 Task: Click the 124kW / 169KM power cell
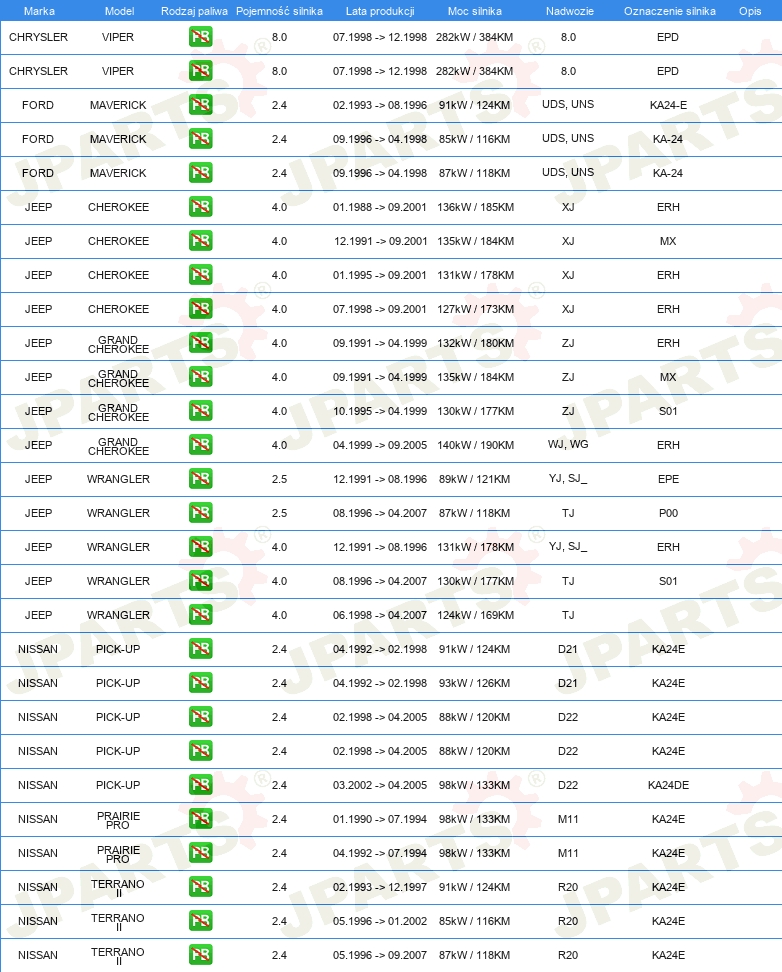coord(475,615)
